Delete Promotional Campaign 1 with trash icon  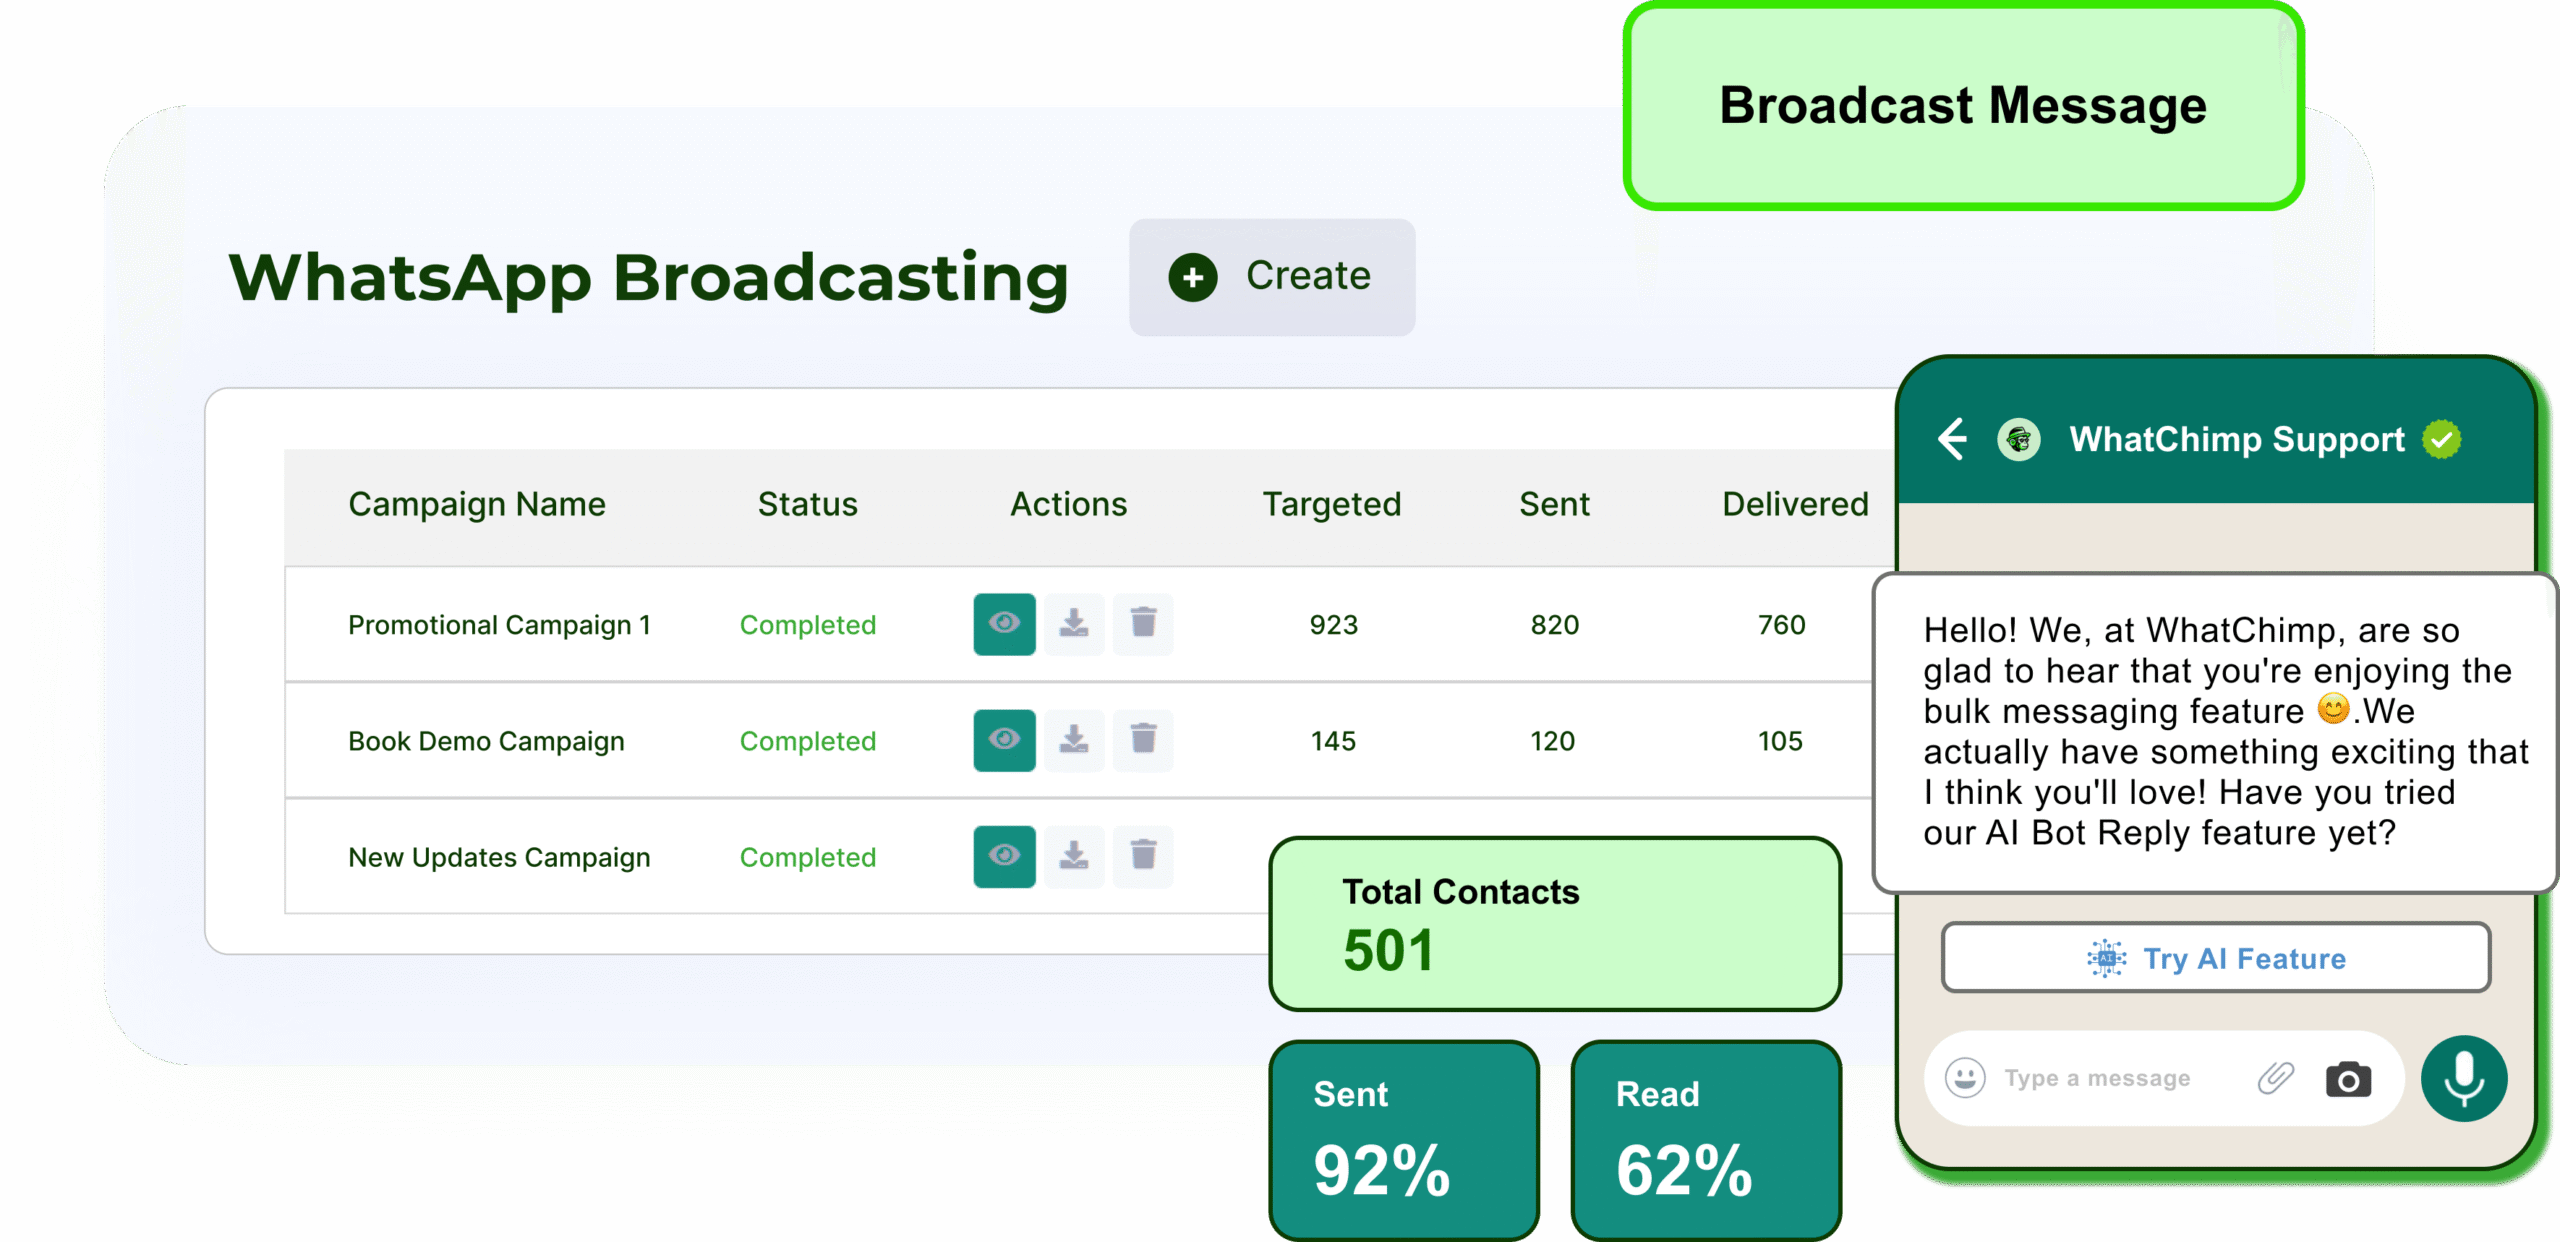tap(1143, 624)
